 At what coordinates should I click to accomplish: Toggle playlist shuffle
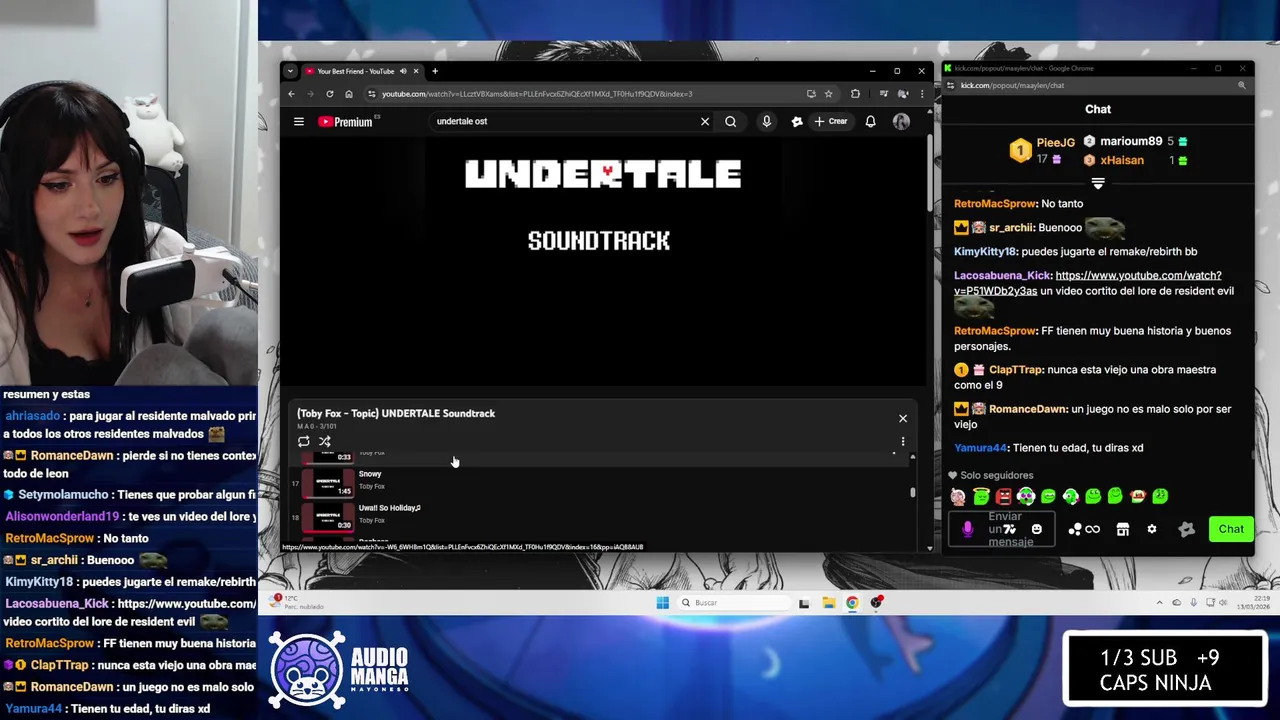pos(325,441)
